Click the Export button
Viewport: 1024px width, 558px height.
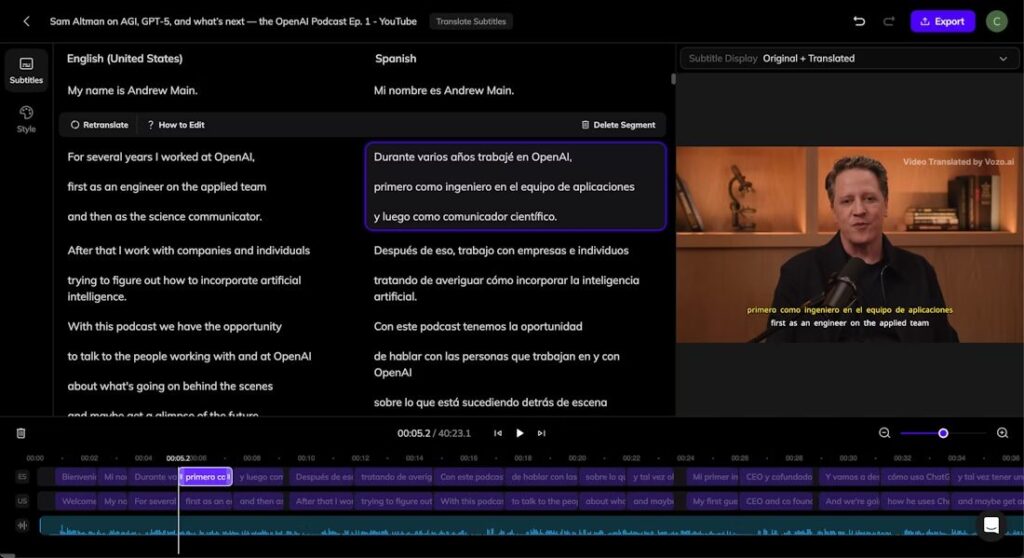coord(942,21)
